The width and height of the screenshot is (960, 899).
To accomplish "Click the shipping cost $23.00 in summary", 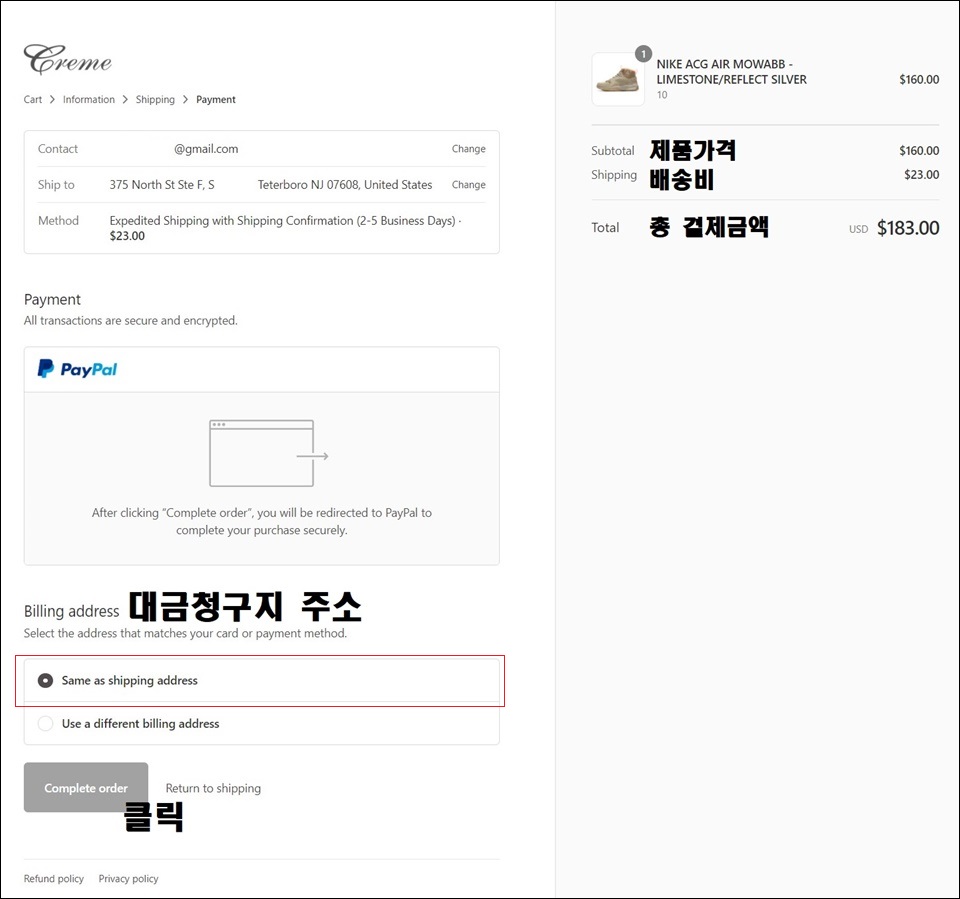I will tap(921, 175).
